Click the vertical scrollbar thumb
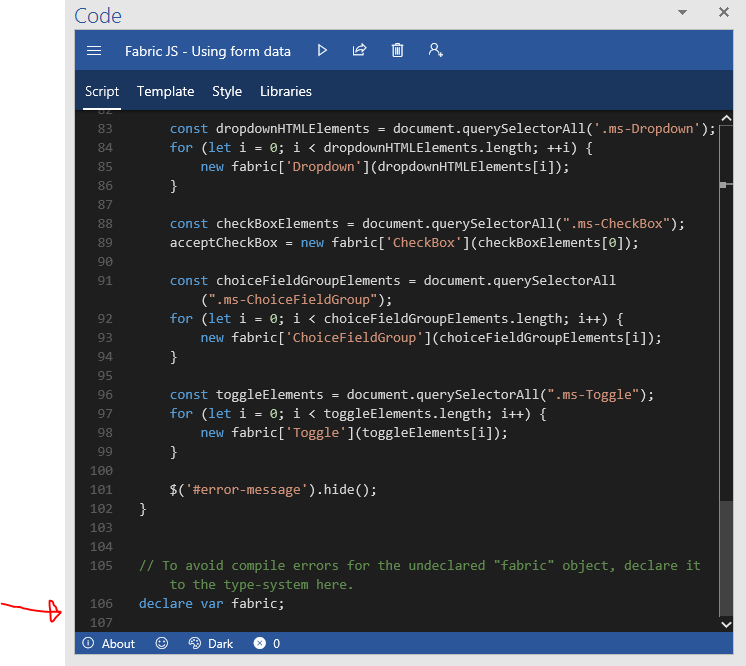 click(726, 558)
